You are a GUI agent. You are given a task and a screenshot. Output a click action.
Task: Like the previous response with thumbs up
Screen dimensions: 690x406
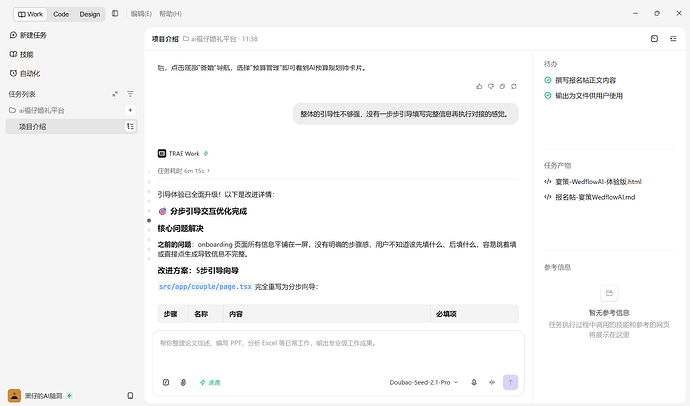[x=479, y=86]
